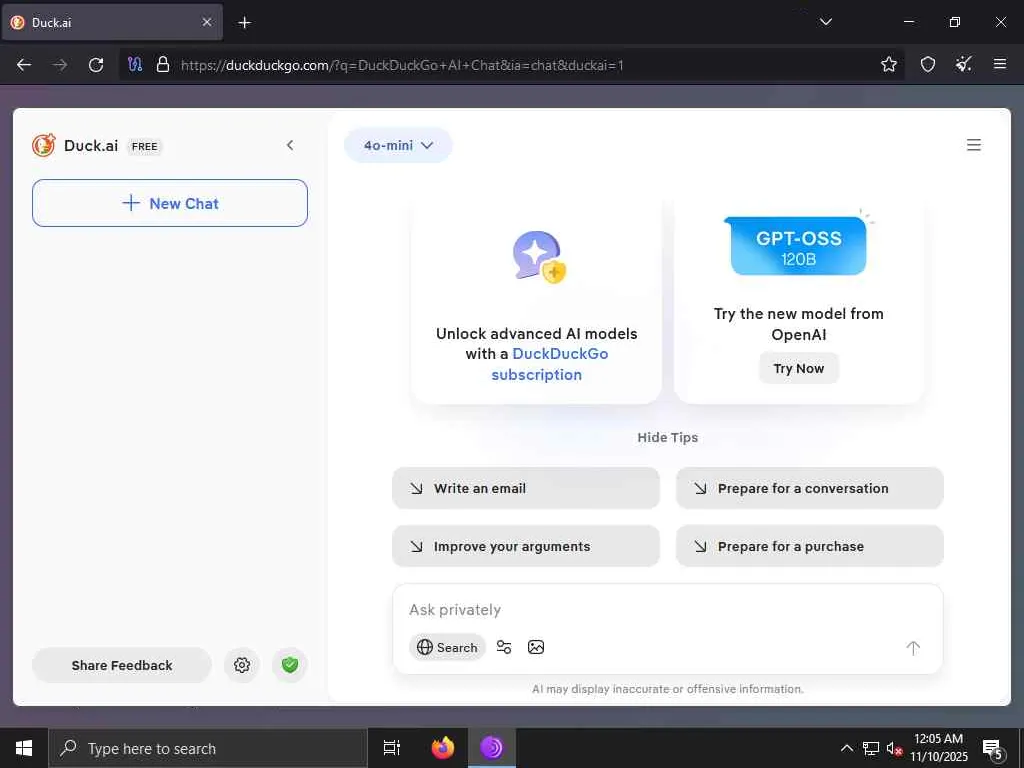Click the Windows taskbar search box
This screenshot has width=1024, height=768.
click(x=208, y=748)
